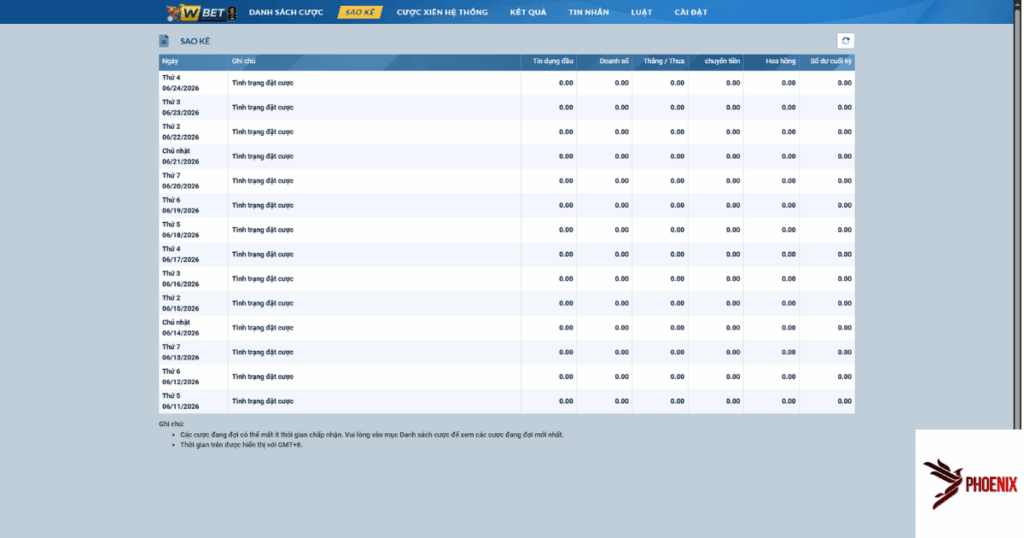Click the document icon beside SAO KÊ title

pyautogui.click(x=164, y=41)
